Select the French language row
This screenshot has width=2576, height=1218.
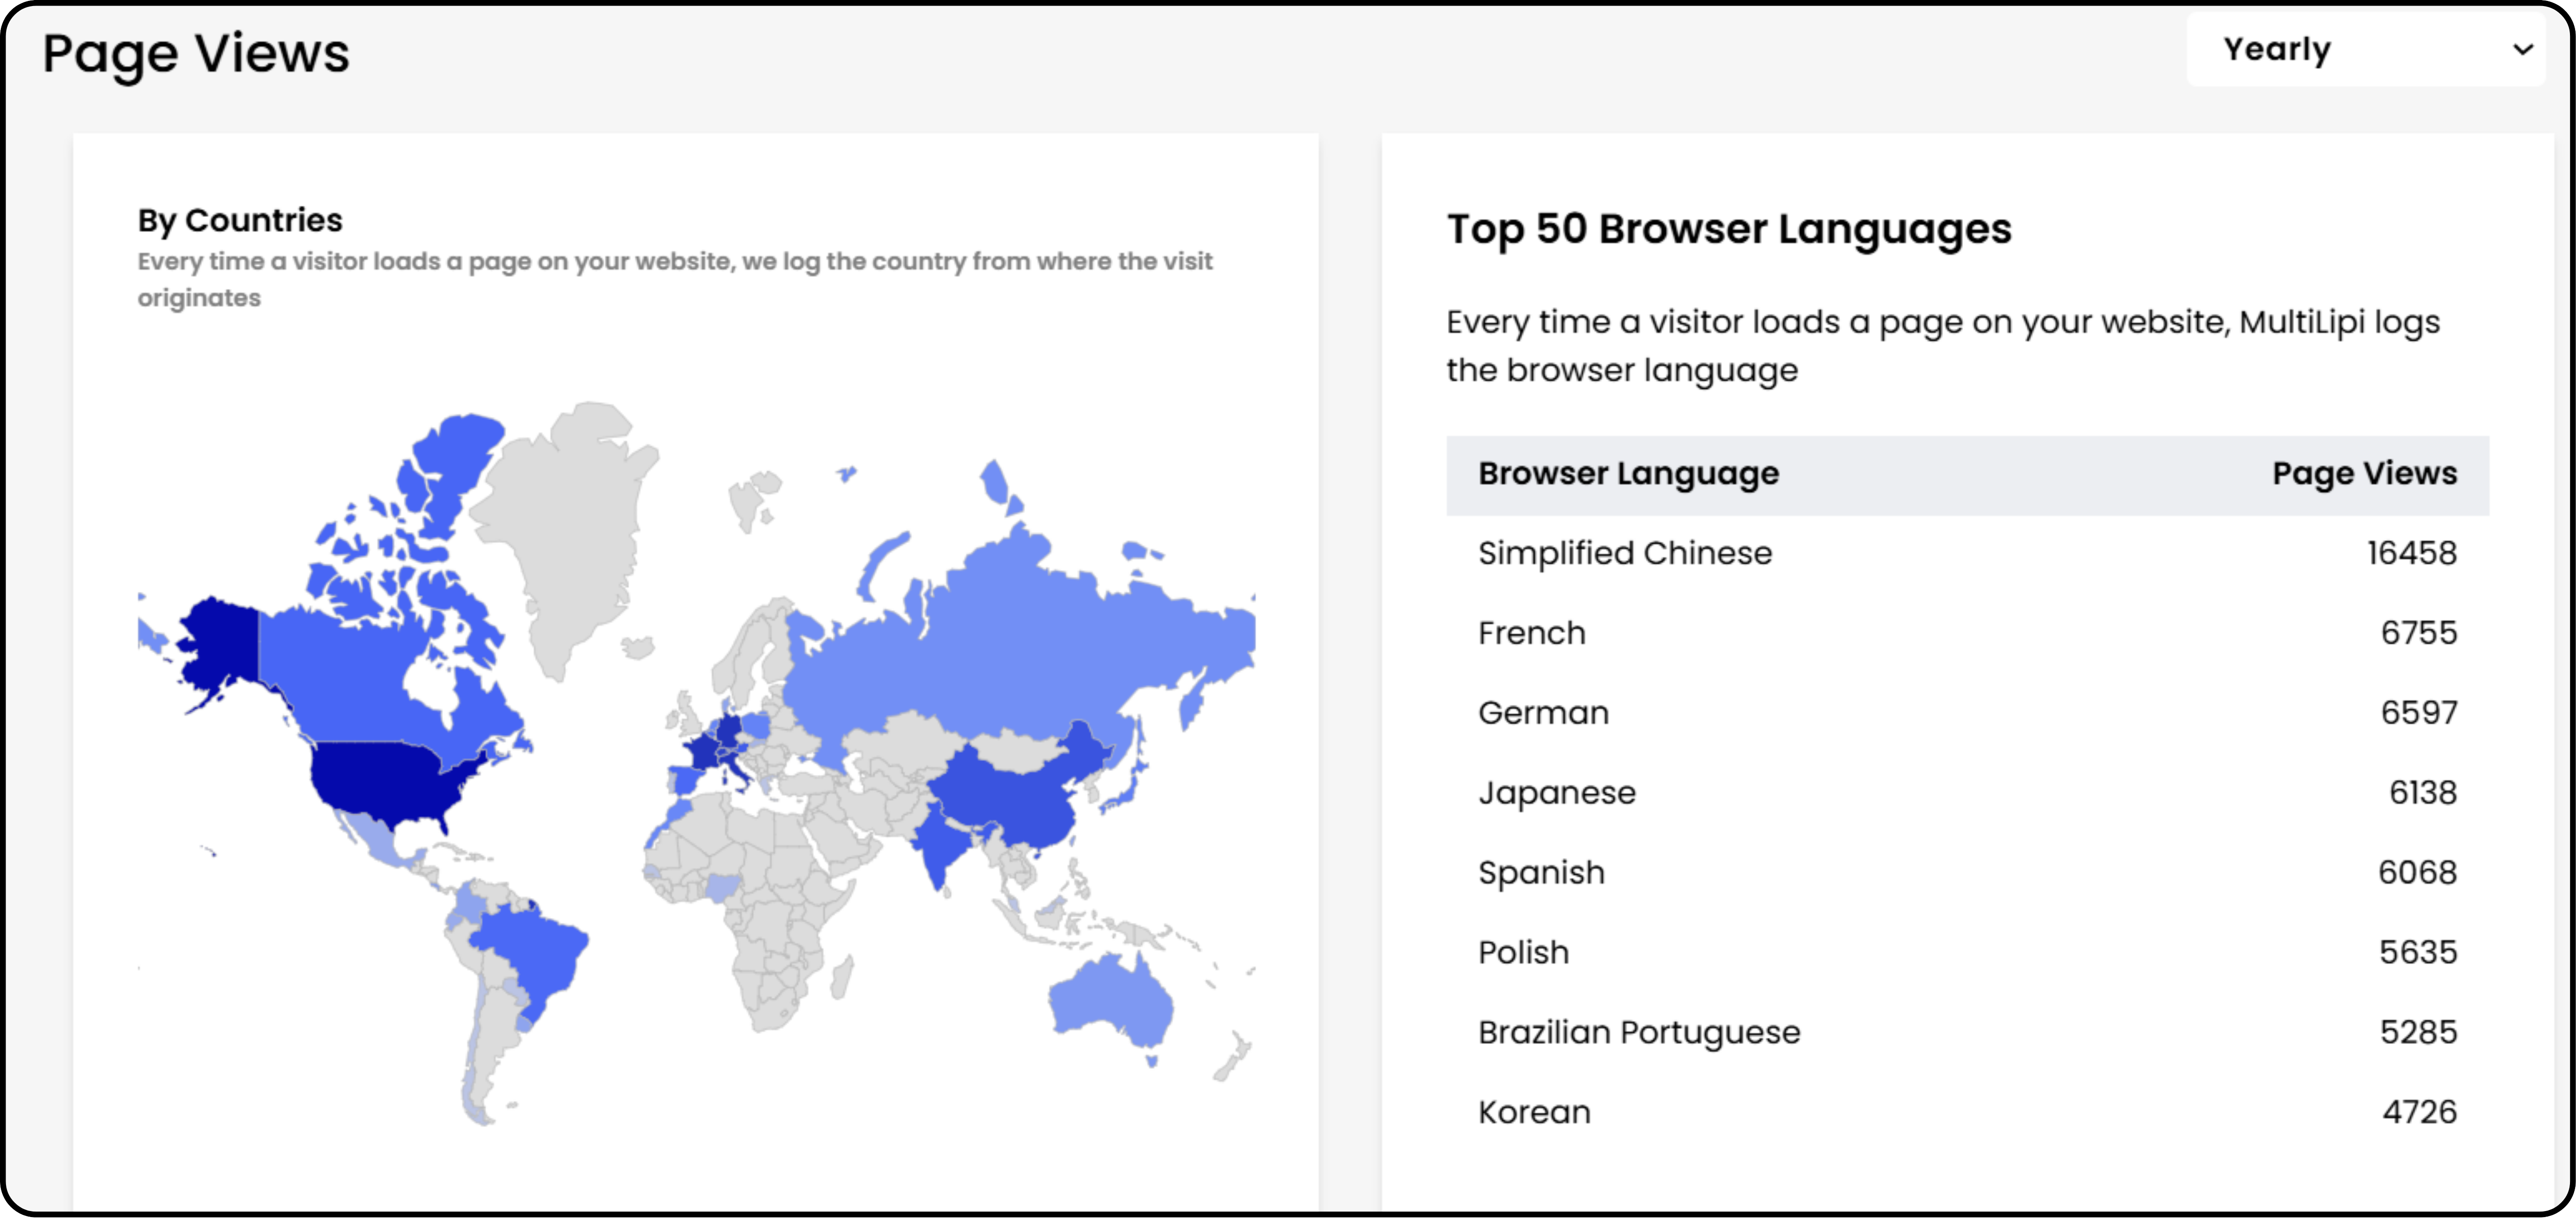(x=1967, y=633)
